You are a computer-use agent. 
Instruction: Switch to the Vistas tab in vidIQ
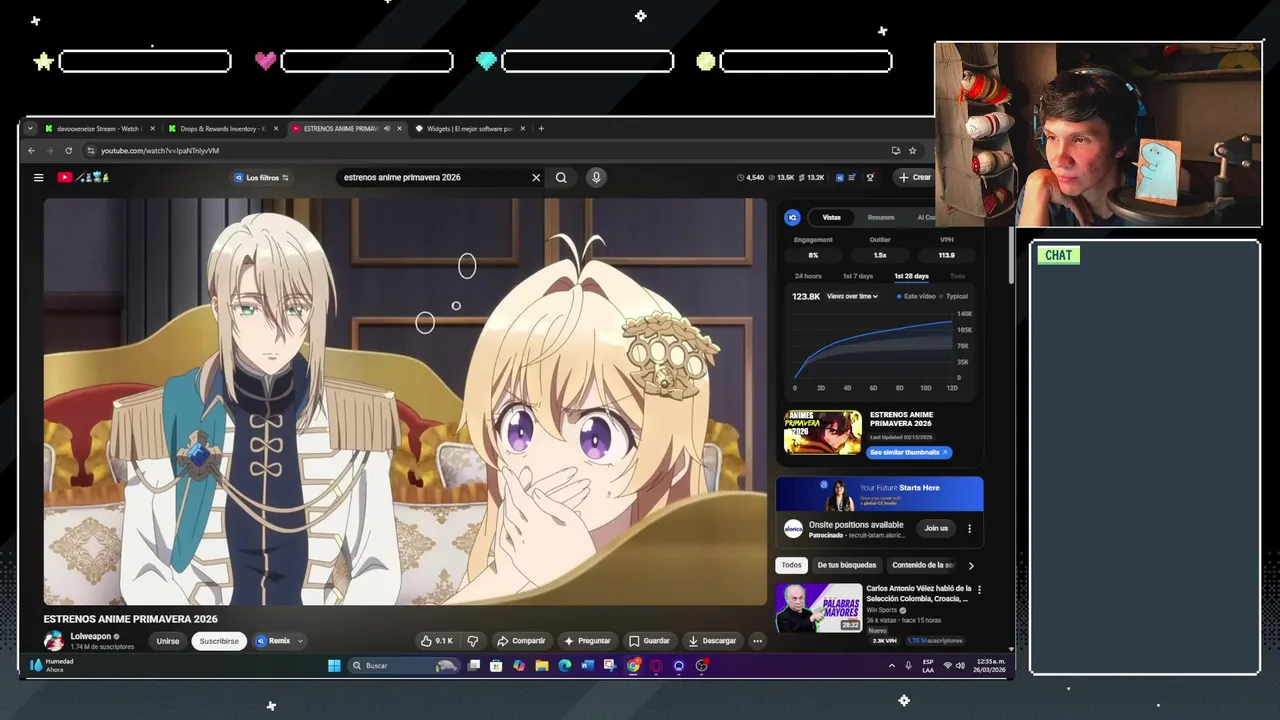tap(831, 217)
